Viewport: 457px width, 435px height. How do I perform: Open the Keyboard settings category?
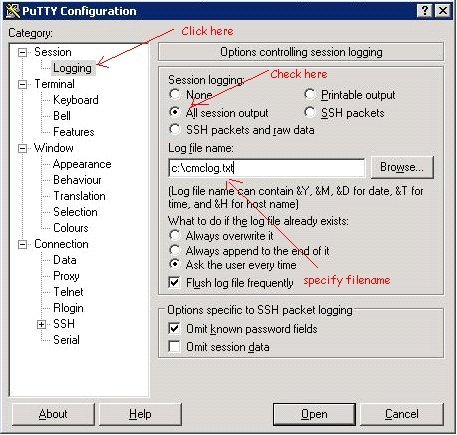(76, 100)
